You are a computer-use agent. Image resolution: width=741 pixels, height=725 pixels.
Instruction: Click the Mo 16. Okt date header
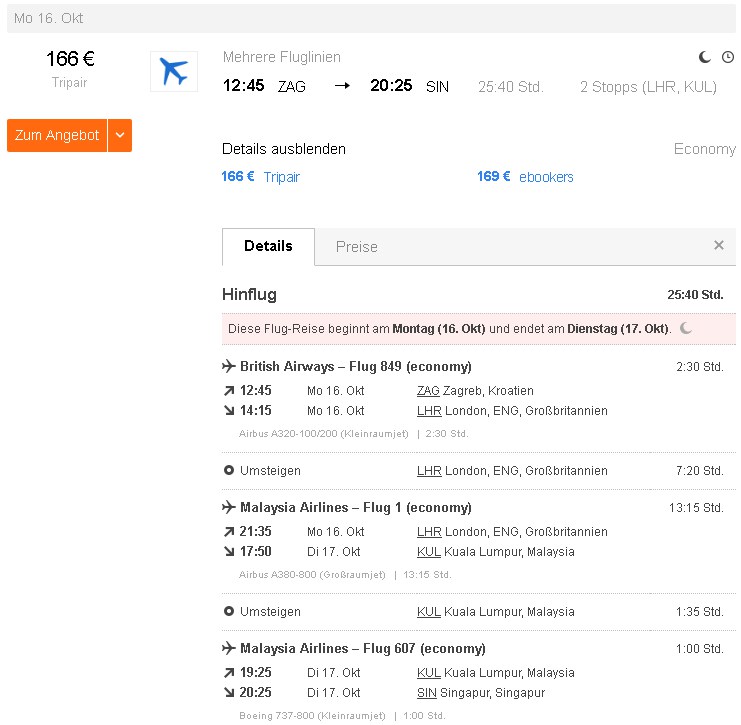click(49, 18)
